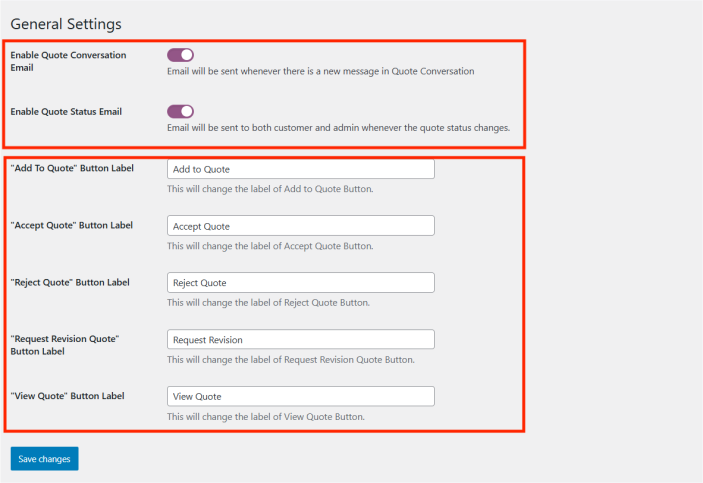Click the "View Quote" Button Label text

click(67, 396)
